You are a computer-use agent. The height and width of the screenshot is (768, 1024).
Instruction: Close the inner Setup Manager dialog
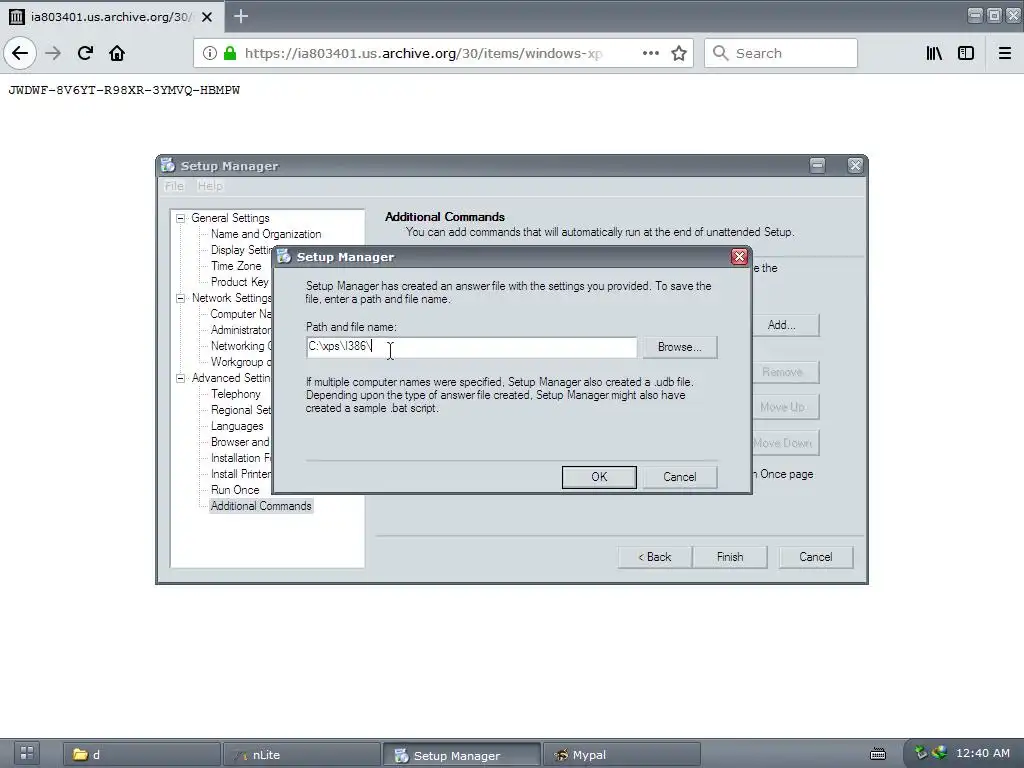739,257
